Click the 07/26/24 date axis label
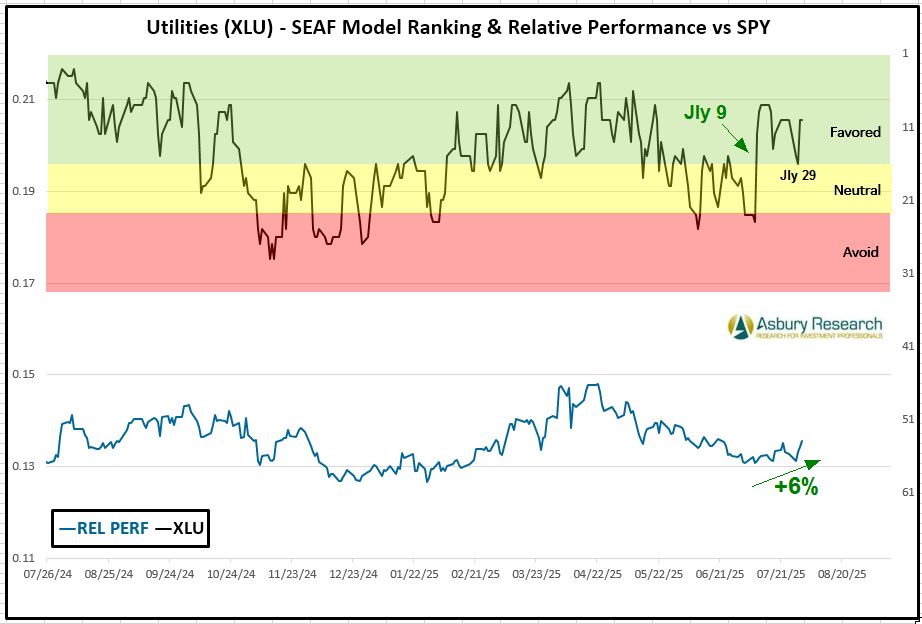This screenshot has height=624, width=922. click(x=47, y=576)
